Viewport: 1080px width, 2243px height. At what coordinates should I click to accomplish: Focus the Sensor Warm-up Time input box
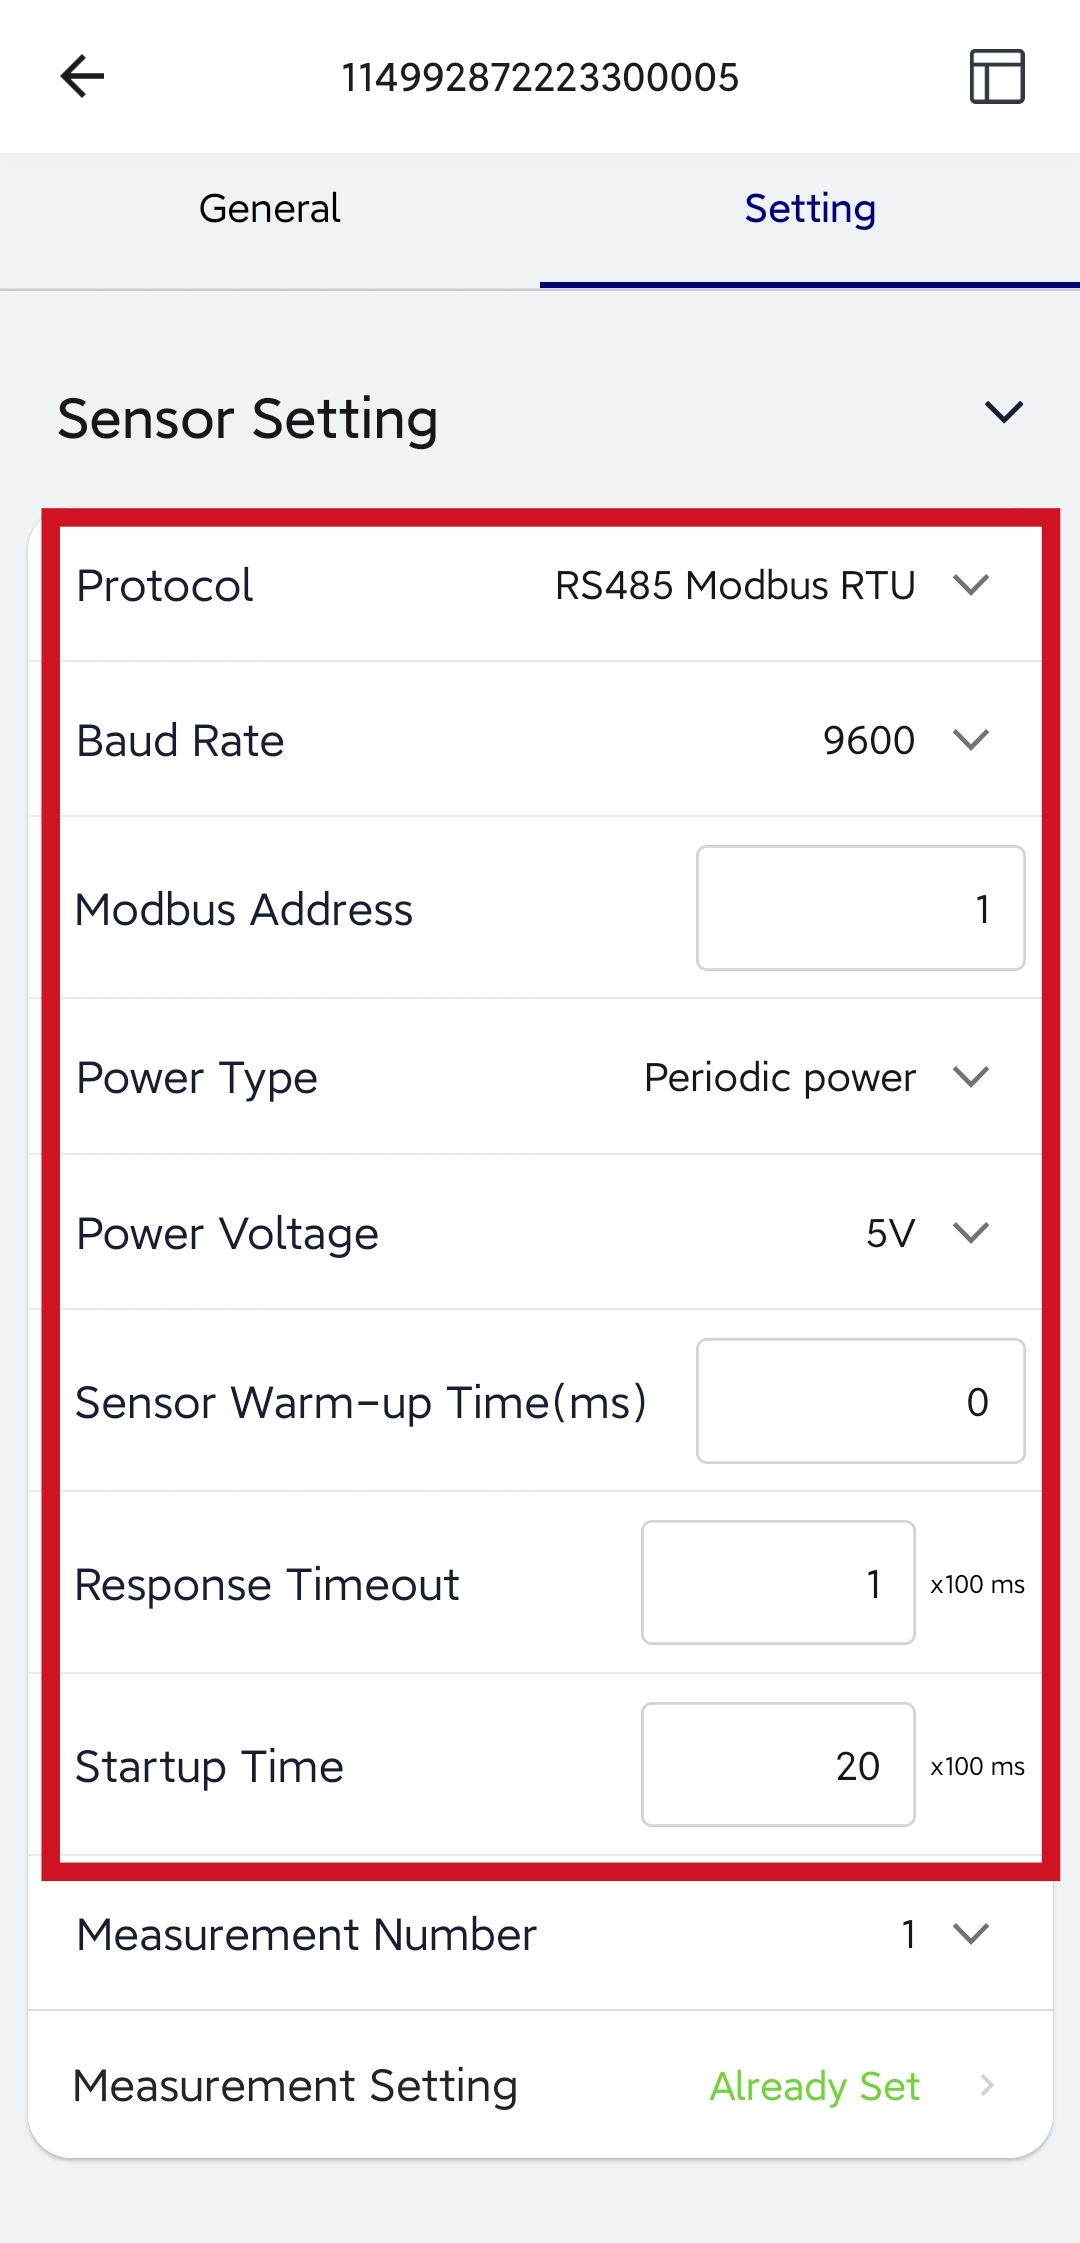point(860,1401)
